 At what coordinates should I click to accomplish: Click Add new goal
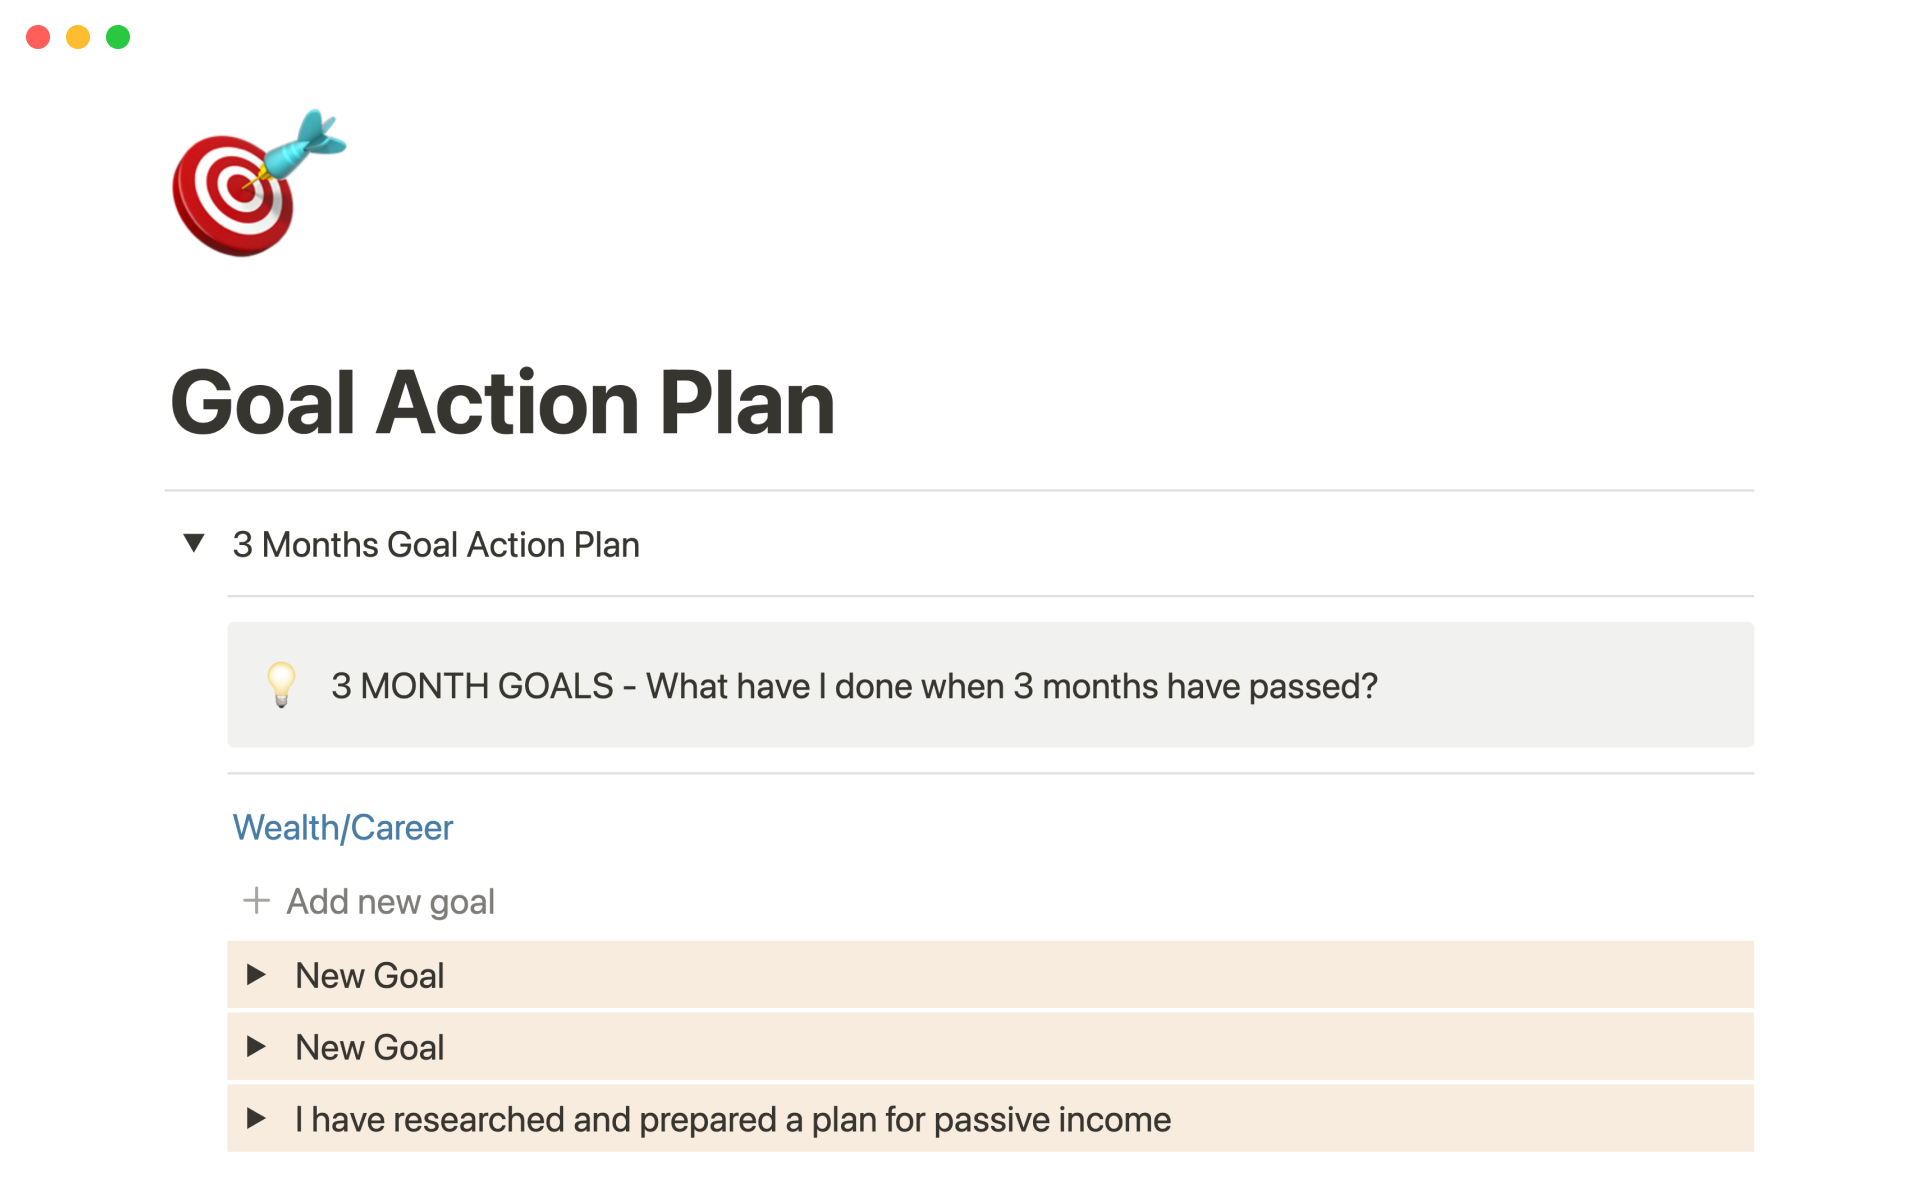390,901
